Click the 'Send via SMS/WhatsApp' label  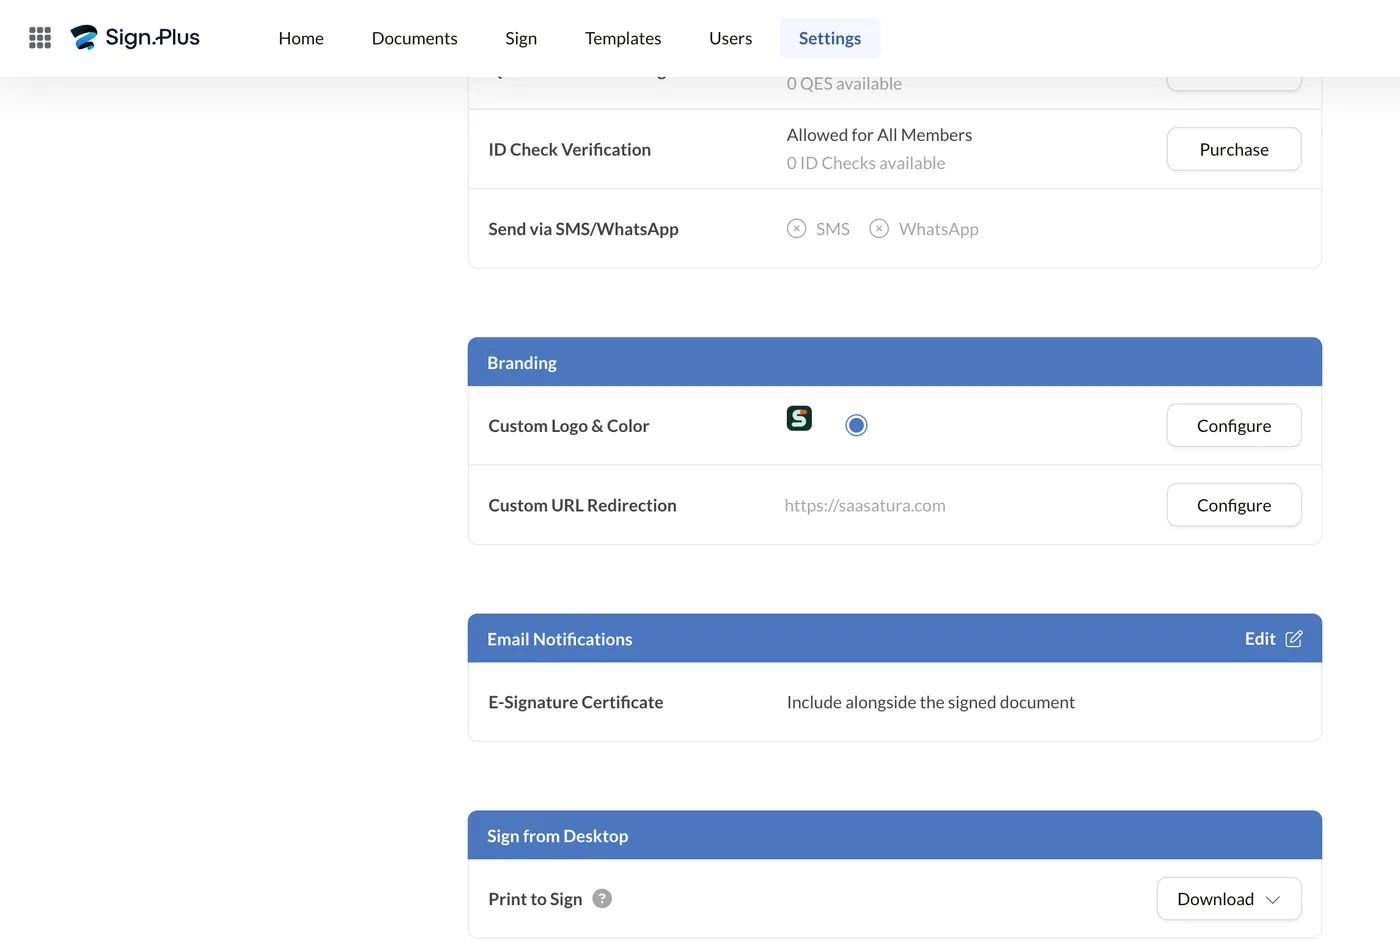click(x=583, y=229)
